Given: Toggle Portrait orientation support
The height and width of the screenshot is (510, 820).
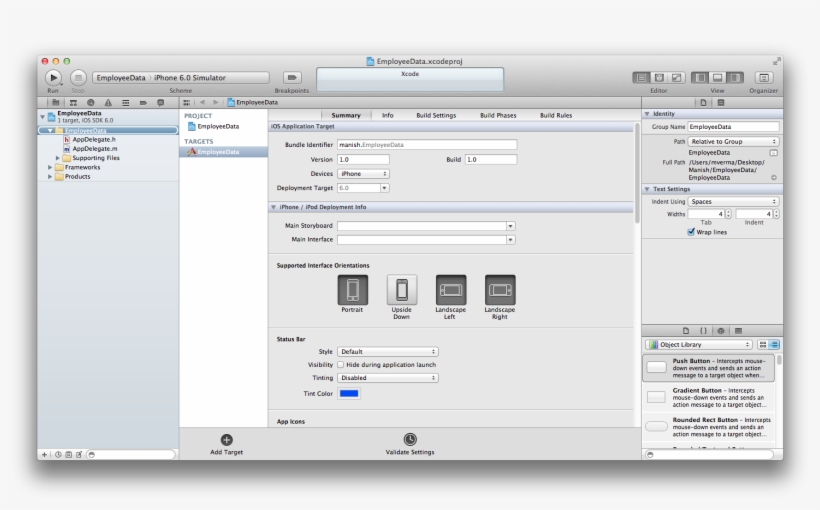Looking at the screenshot, I should point(352,290).
